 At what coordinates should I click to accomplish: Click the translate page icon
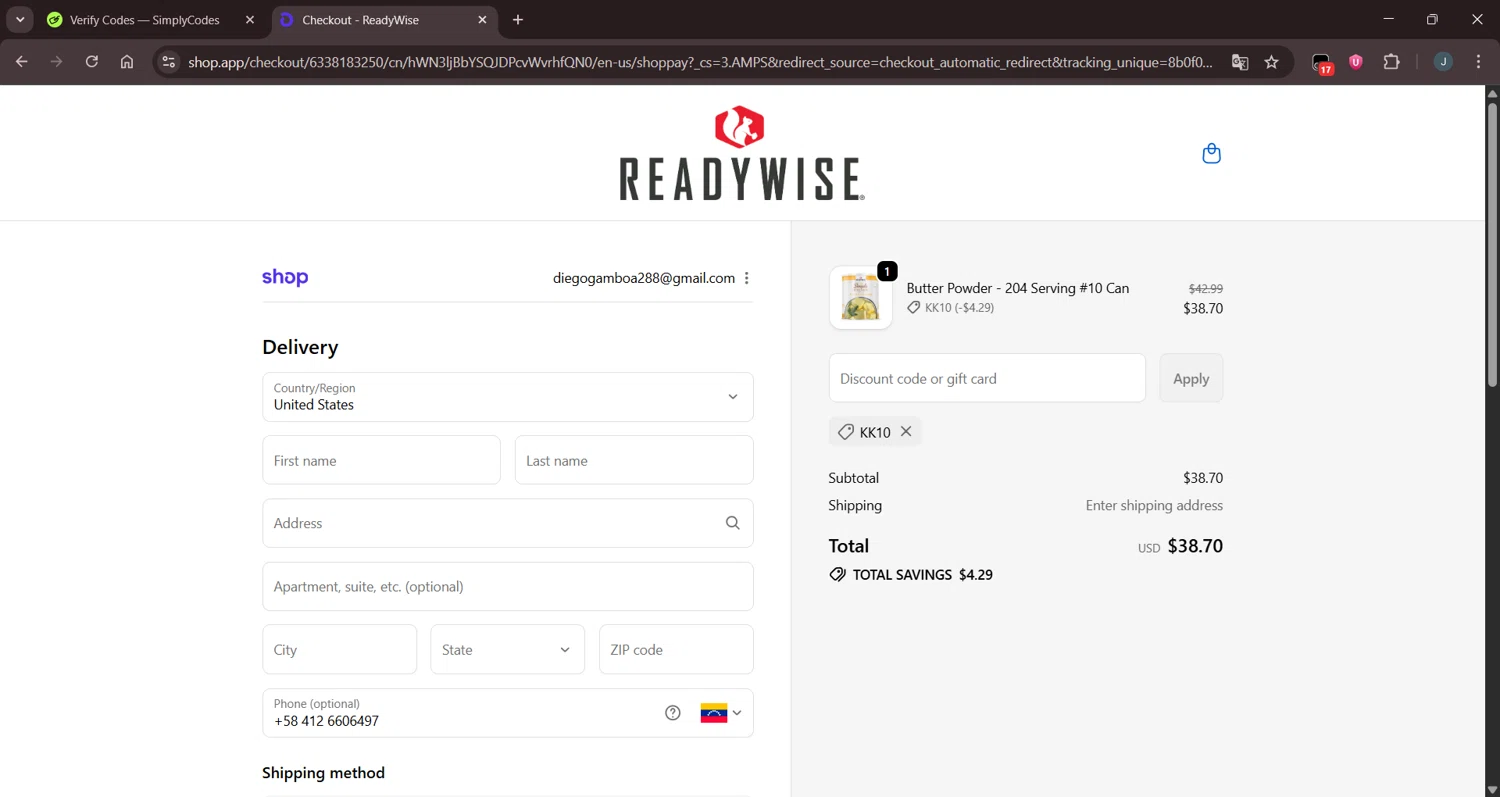[1240, 62]
